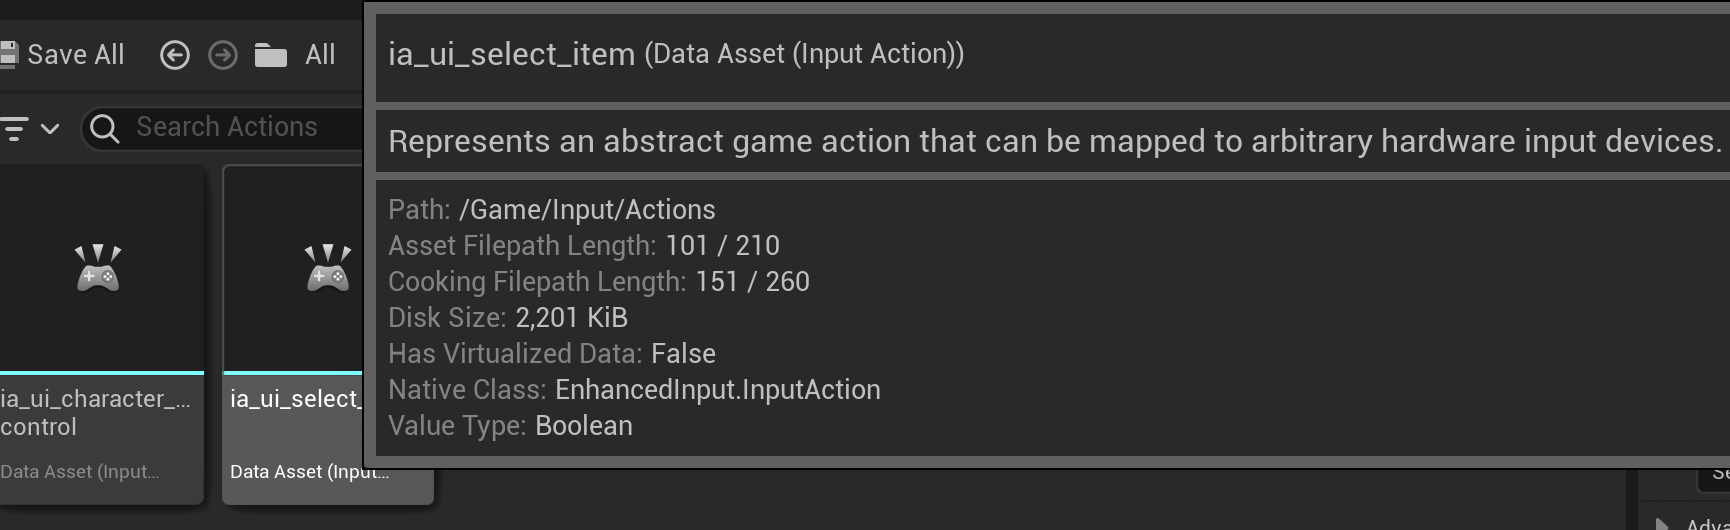Go back with the left arrow icon
Viewport: 1730px width, 530px height.
coord(175,55)
